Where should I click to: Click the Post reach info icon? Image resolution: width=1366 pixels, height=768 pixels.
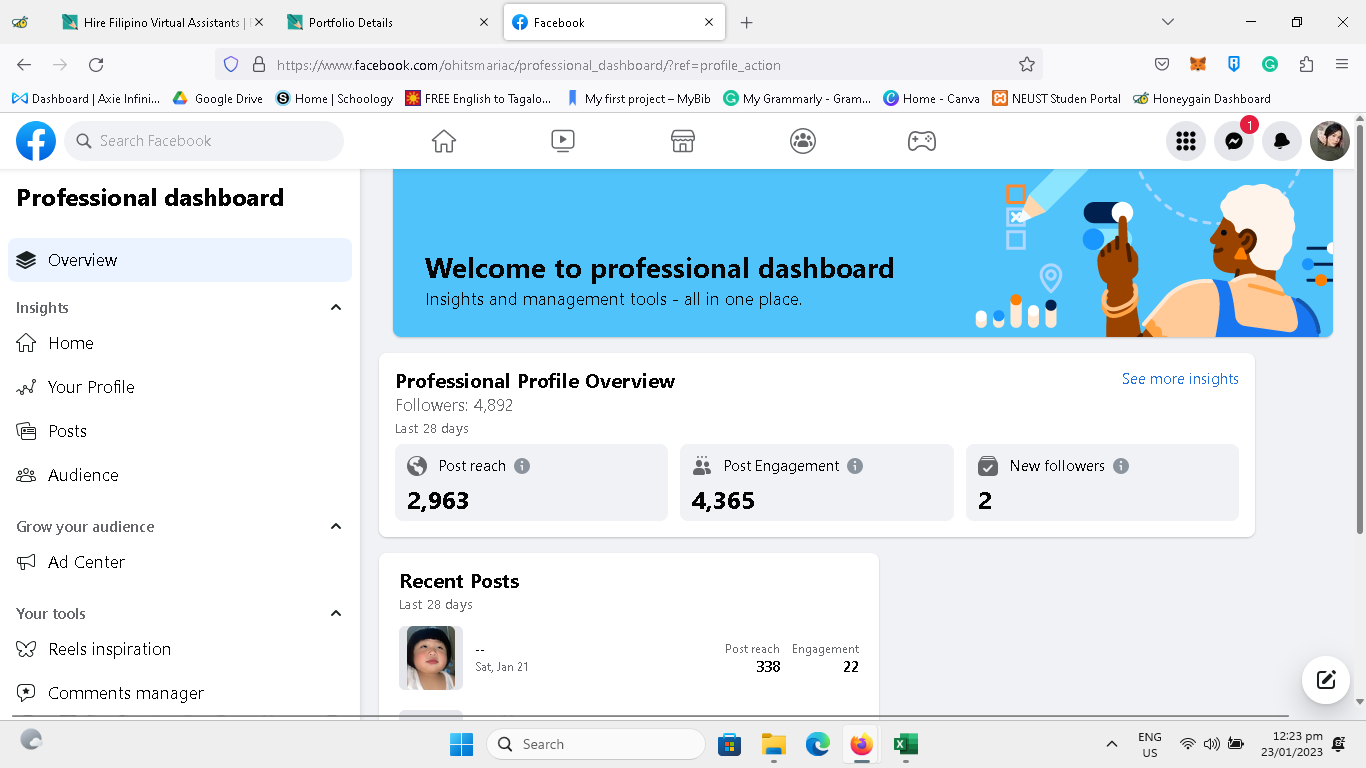522,466
